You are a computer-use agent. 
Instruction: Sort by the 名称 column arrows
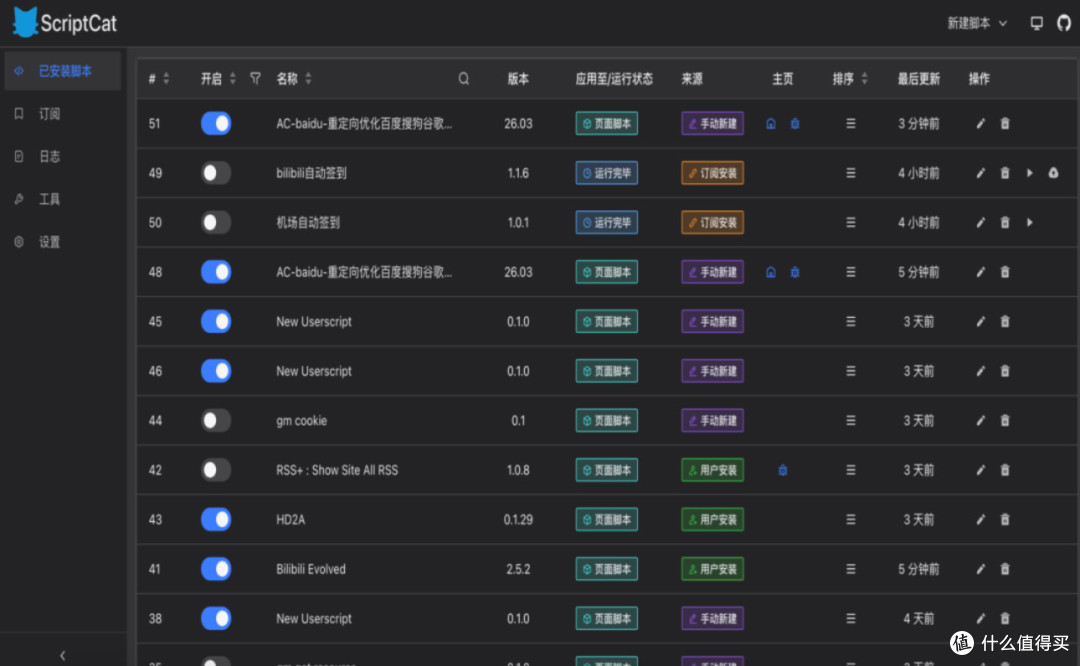(308, 79)
